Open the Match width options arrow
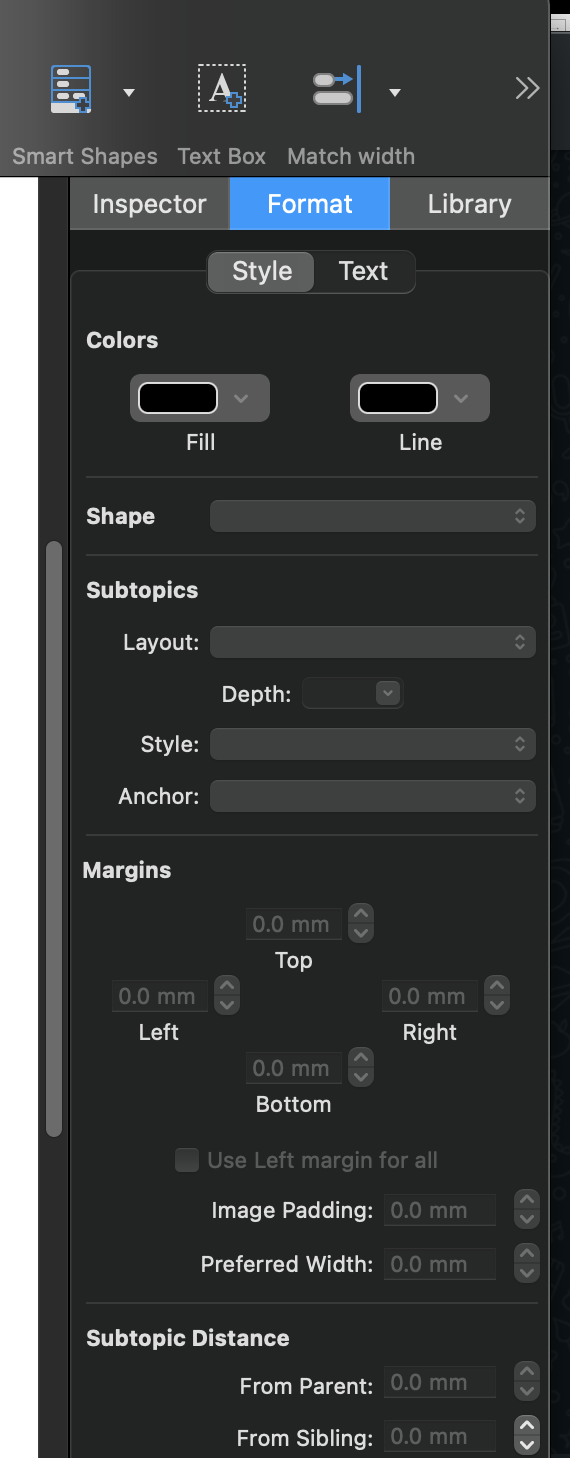This screenshot has height=1458, width=570. click(x=395, y=93)
